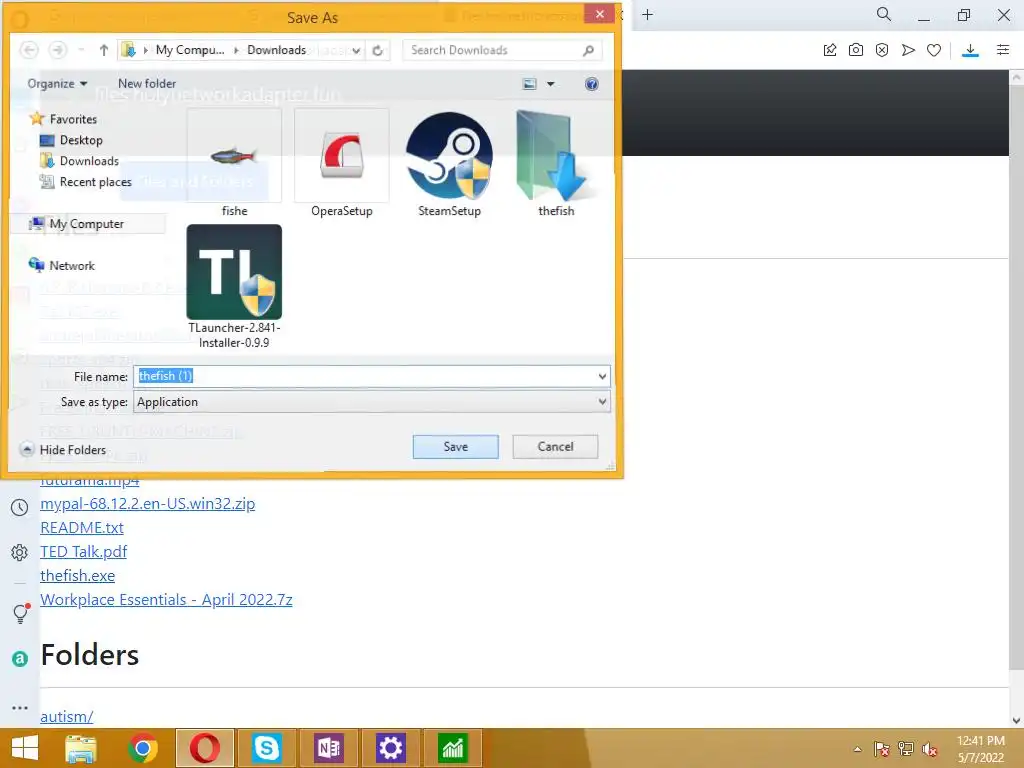Expand the address bar path dropdown
Screen dimensions: 1024x768
pos(356,50)
